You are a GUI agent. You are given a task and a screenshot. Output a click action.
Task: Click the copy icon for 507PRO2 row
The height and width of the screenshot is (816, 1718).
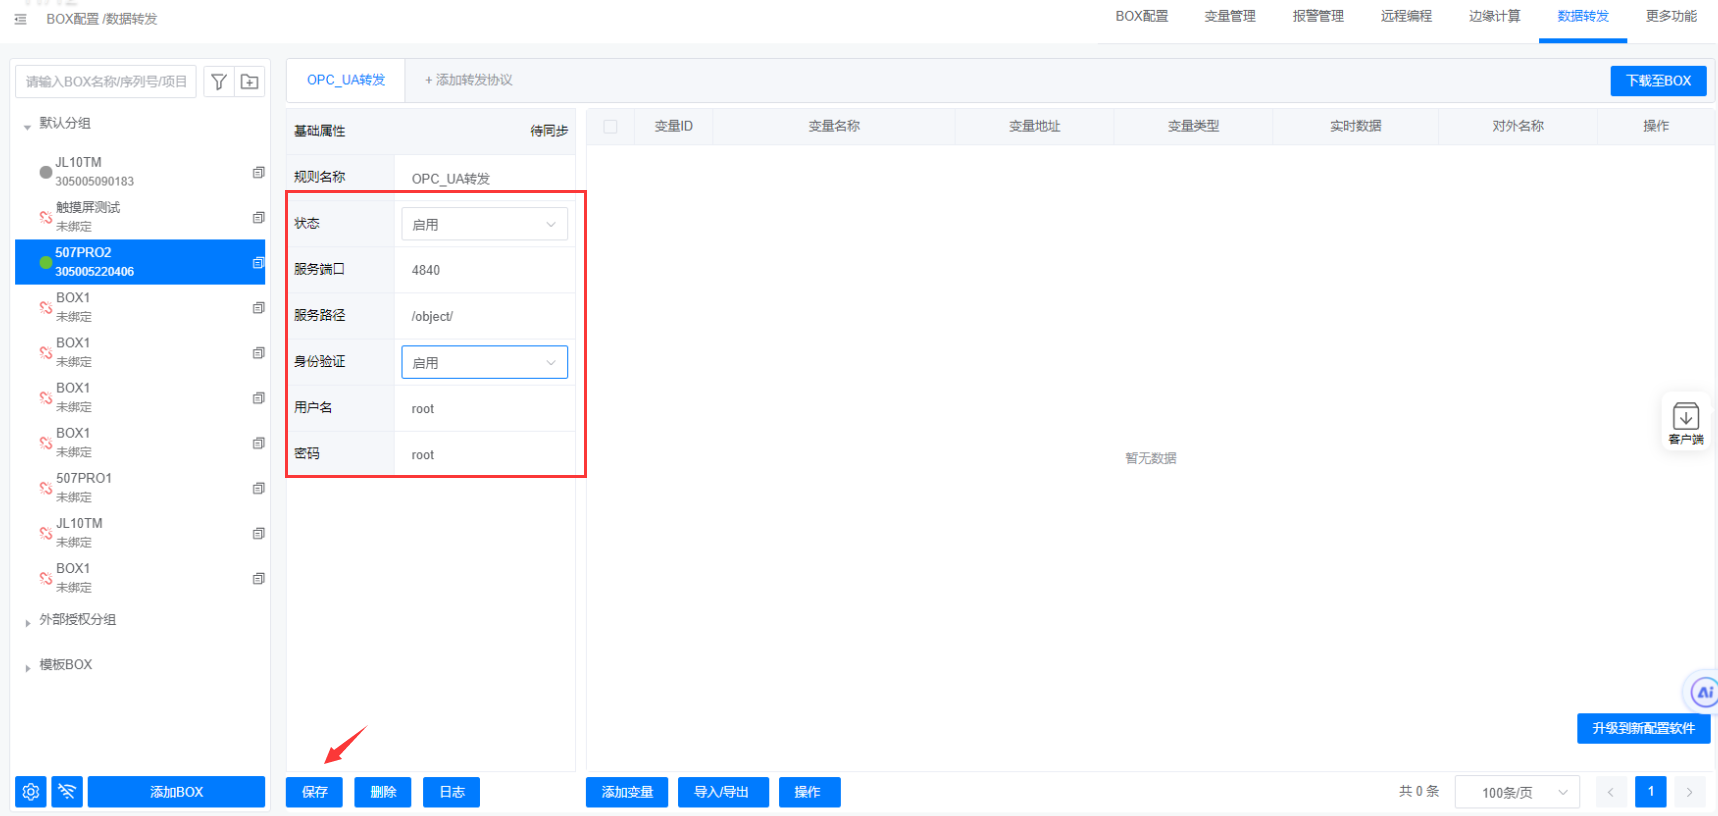click(259, 262)
